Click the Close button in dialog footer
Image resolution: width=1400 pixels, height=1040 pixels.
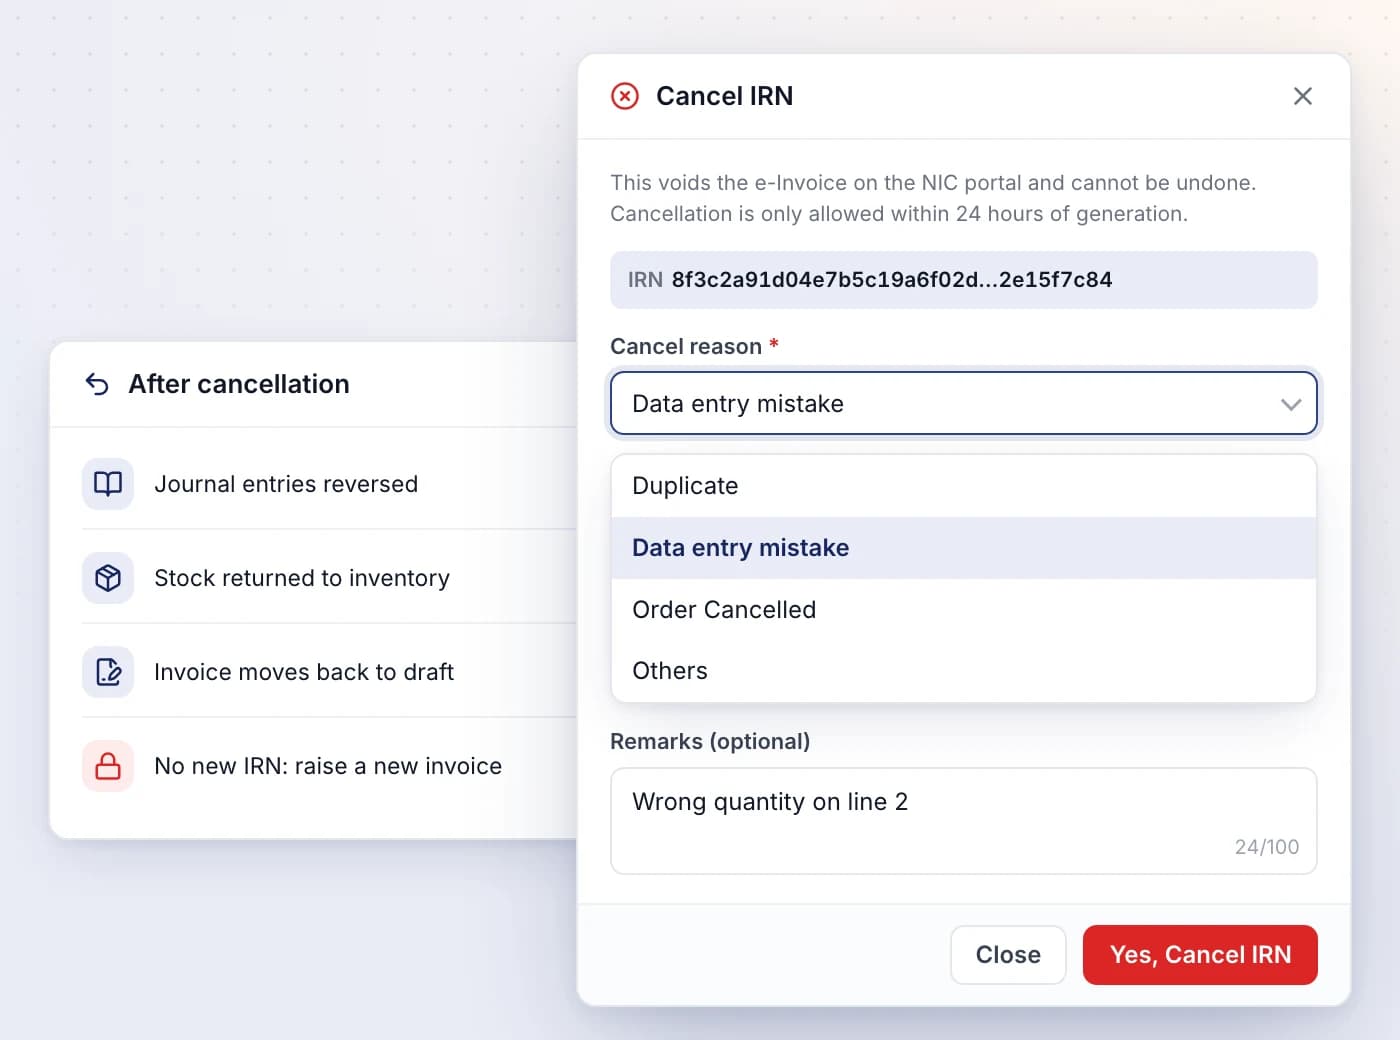1008,955
